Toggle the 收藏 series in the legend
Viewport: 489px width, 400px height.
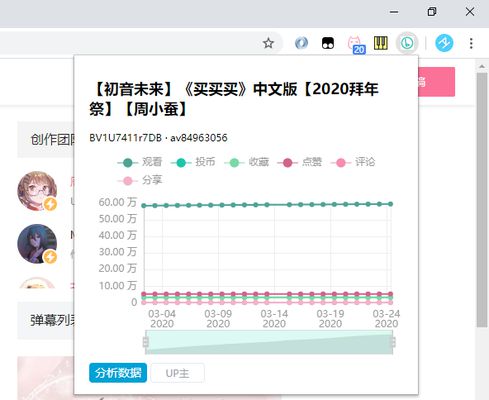(x=246, y=162)
